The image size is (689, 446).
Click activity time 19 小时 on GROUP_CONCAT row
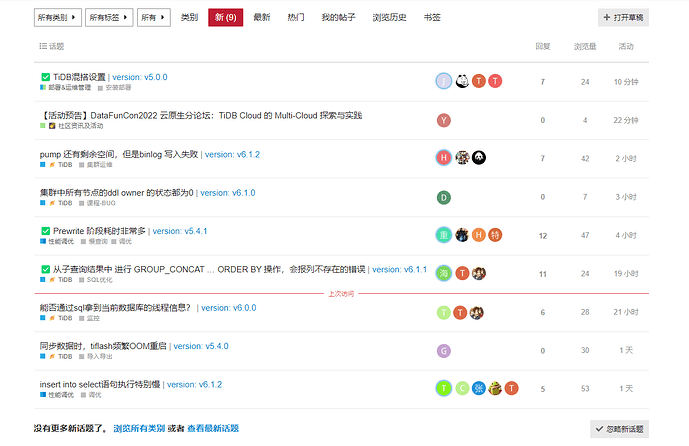point(626,274)
